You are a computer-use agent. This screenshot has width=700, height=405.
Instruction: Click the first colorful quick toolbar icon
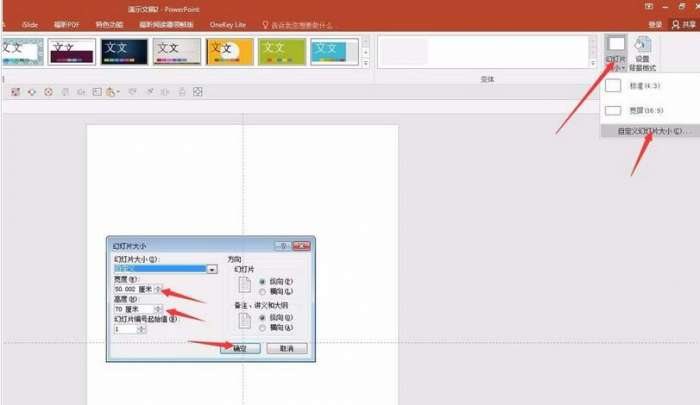point(16,92)
